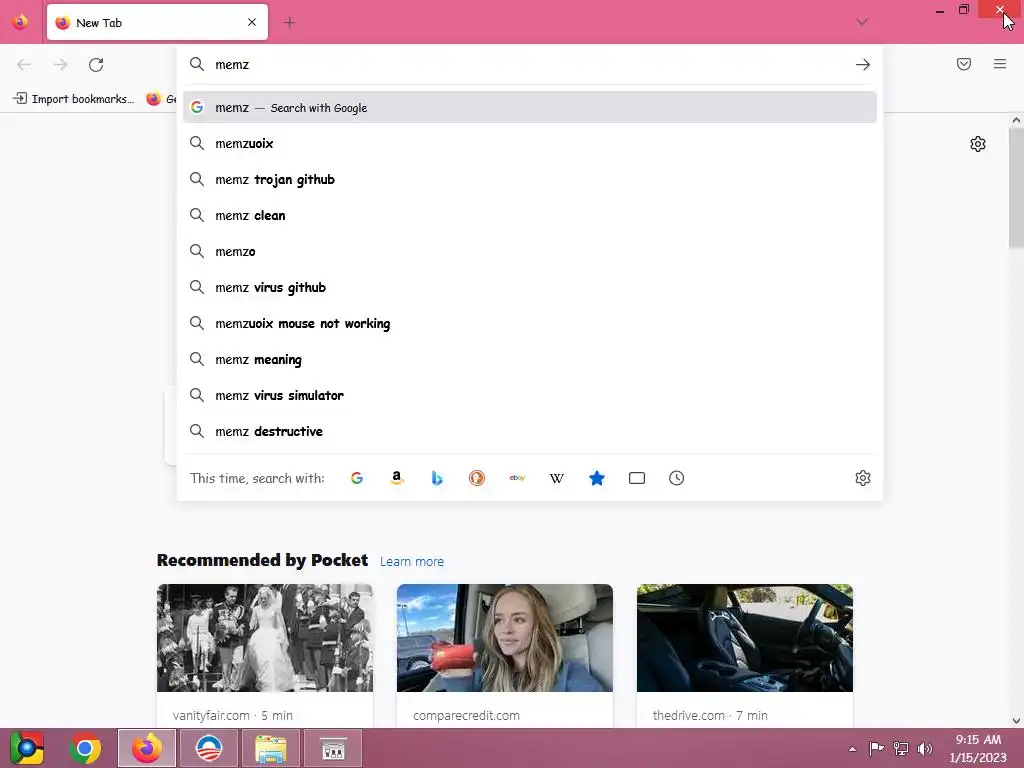Choose 'memz meaning' suggestion
This screenshot has width=1024, height=768.
(530, 359)
